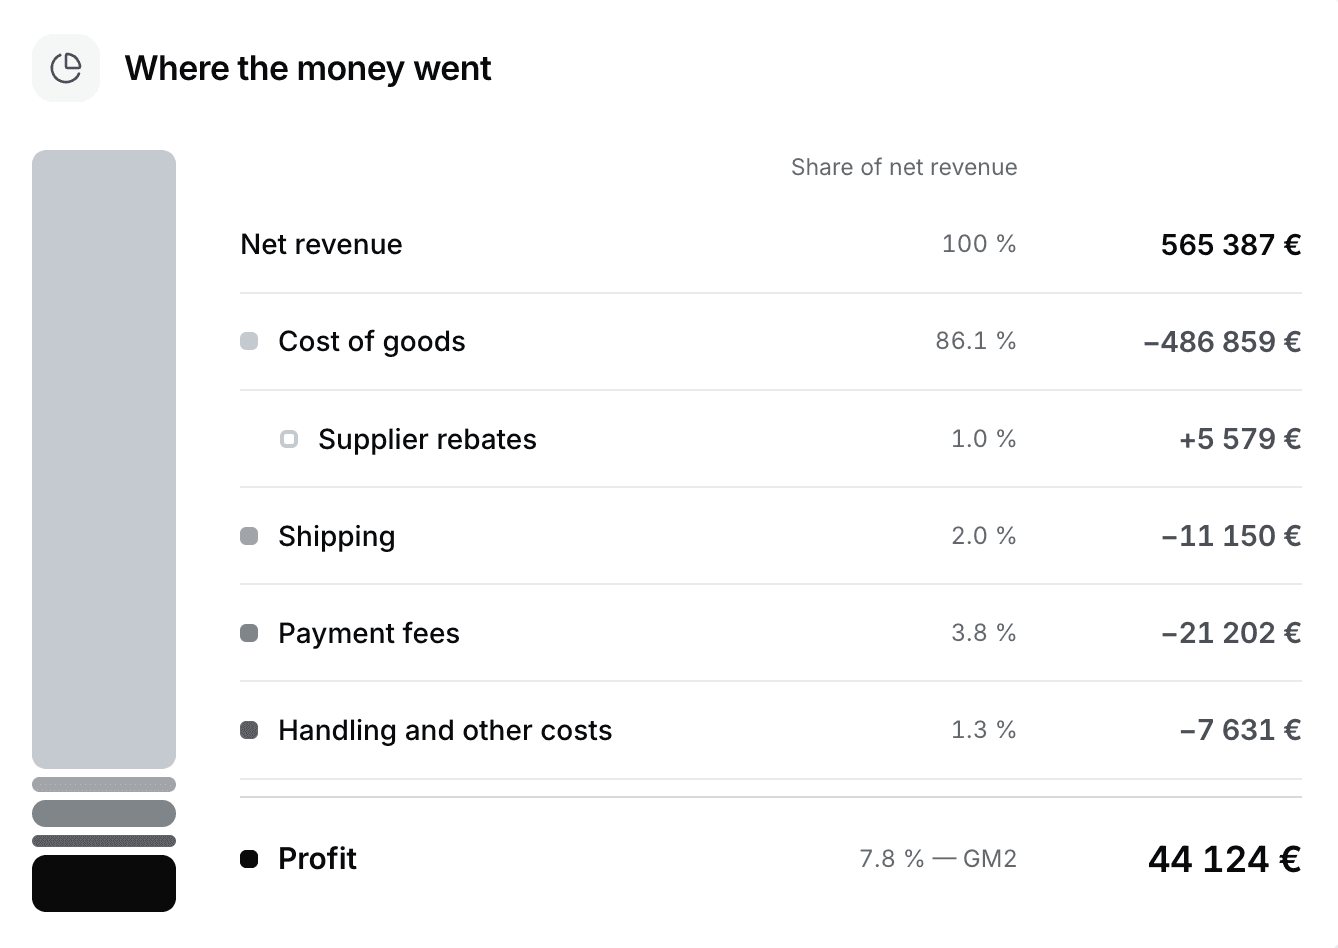Click the Shipping amount −11 150 €

pyautogui.click(x=1231, y=536)
